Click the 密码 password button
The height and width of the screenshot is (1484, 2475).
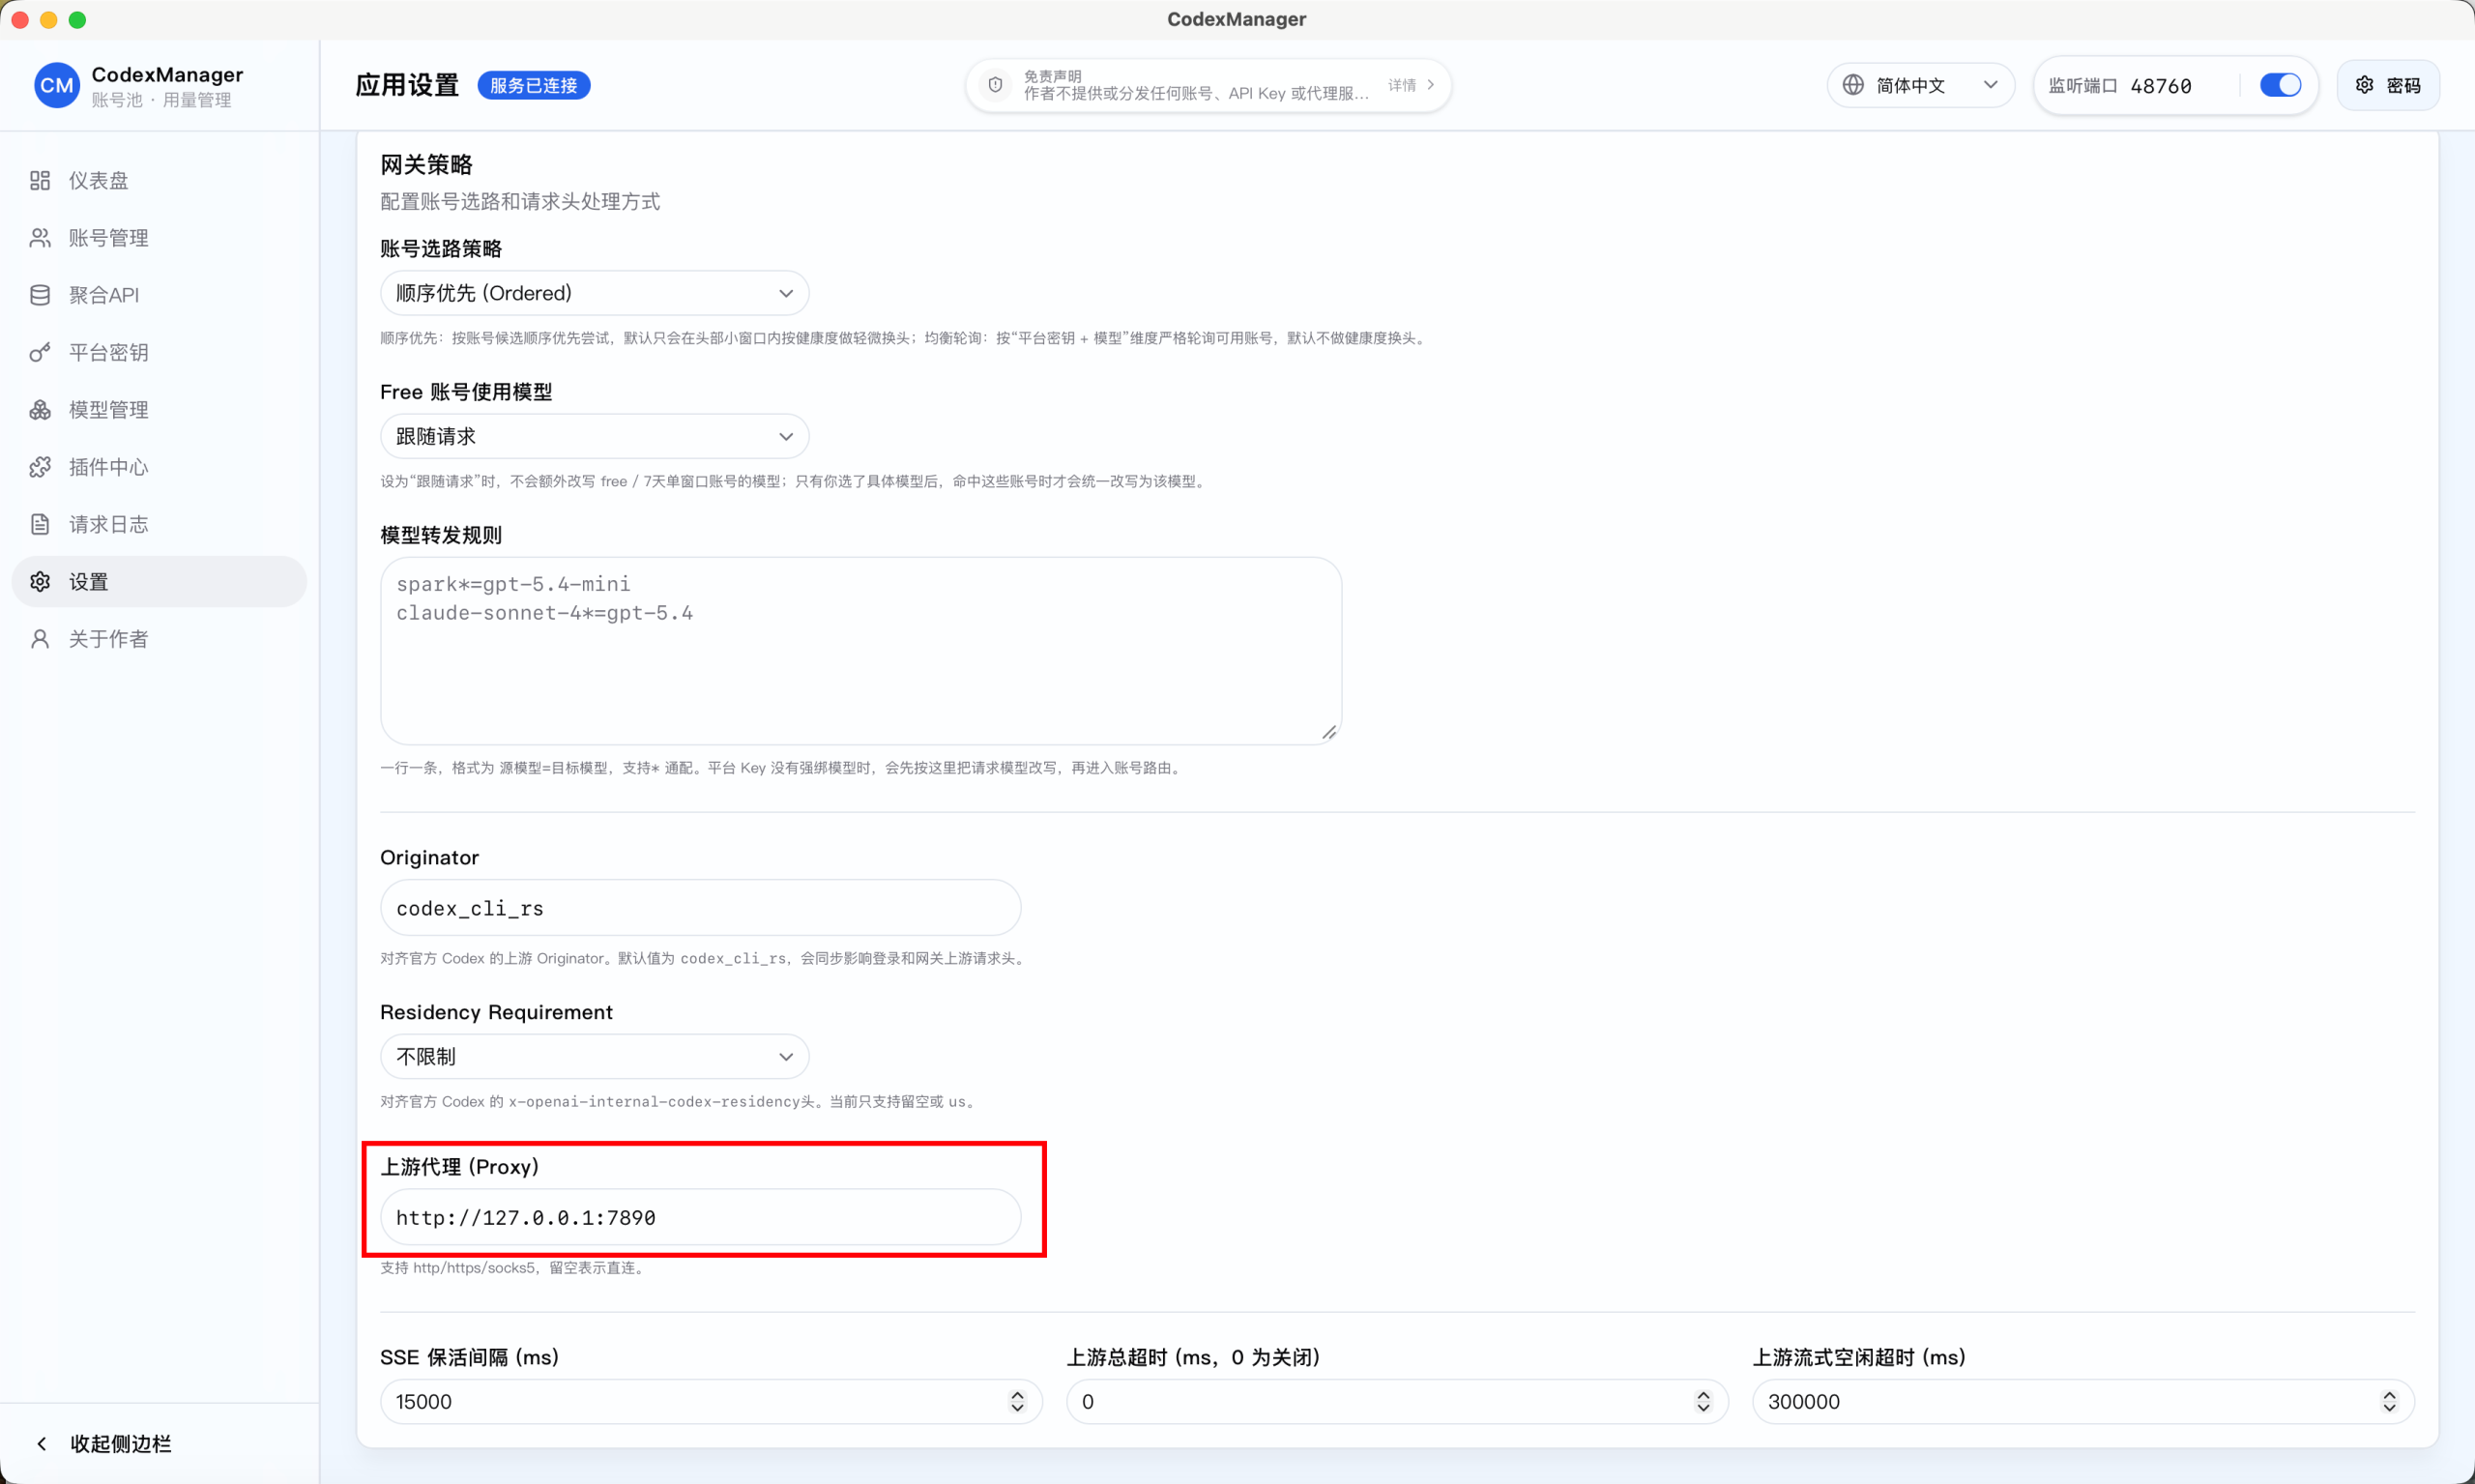[2388, 85]
